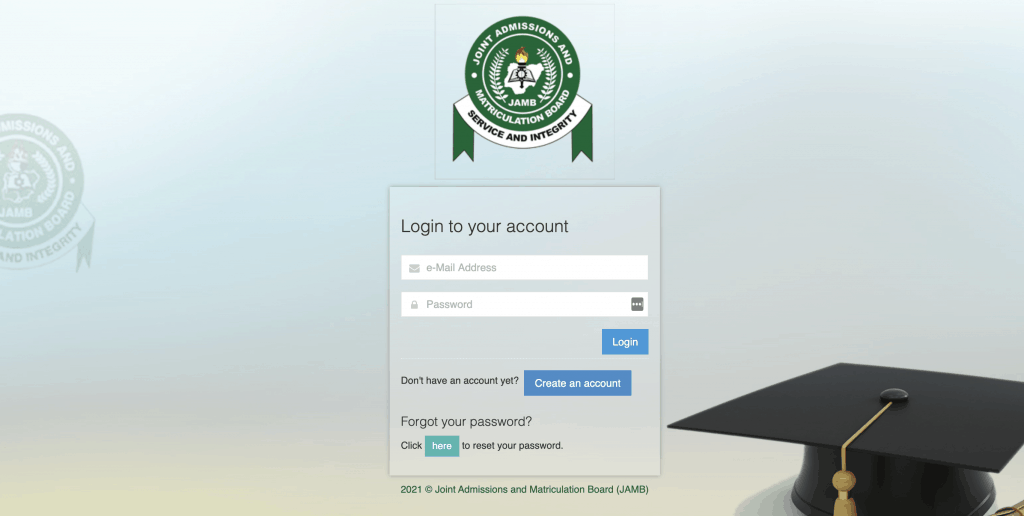Focus the Password input field

point(524,304)
